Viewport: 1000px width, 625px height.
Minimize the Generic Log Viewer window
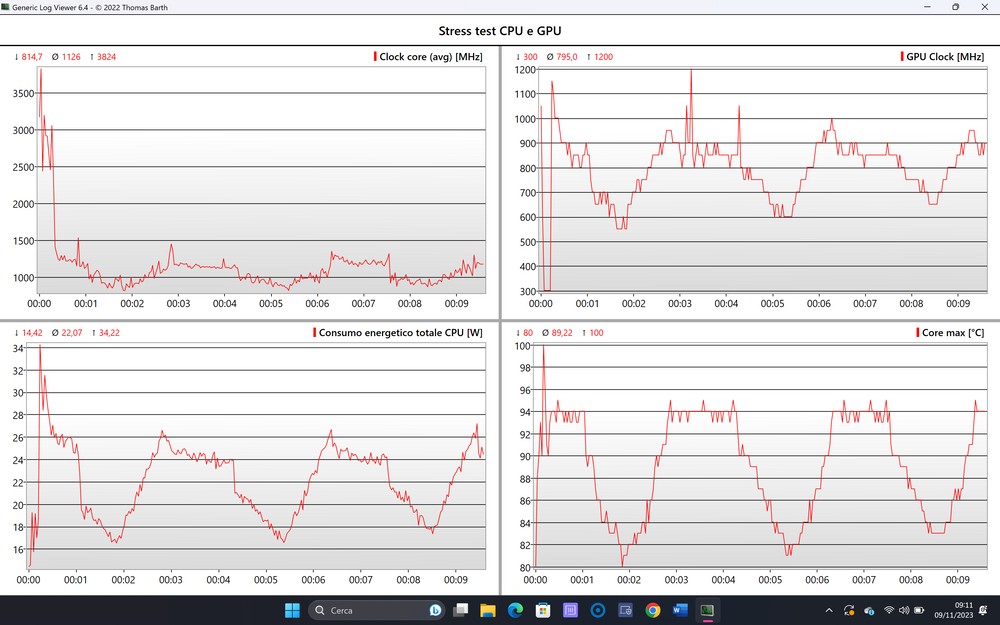(x=926, y=7)
